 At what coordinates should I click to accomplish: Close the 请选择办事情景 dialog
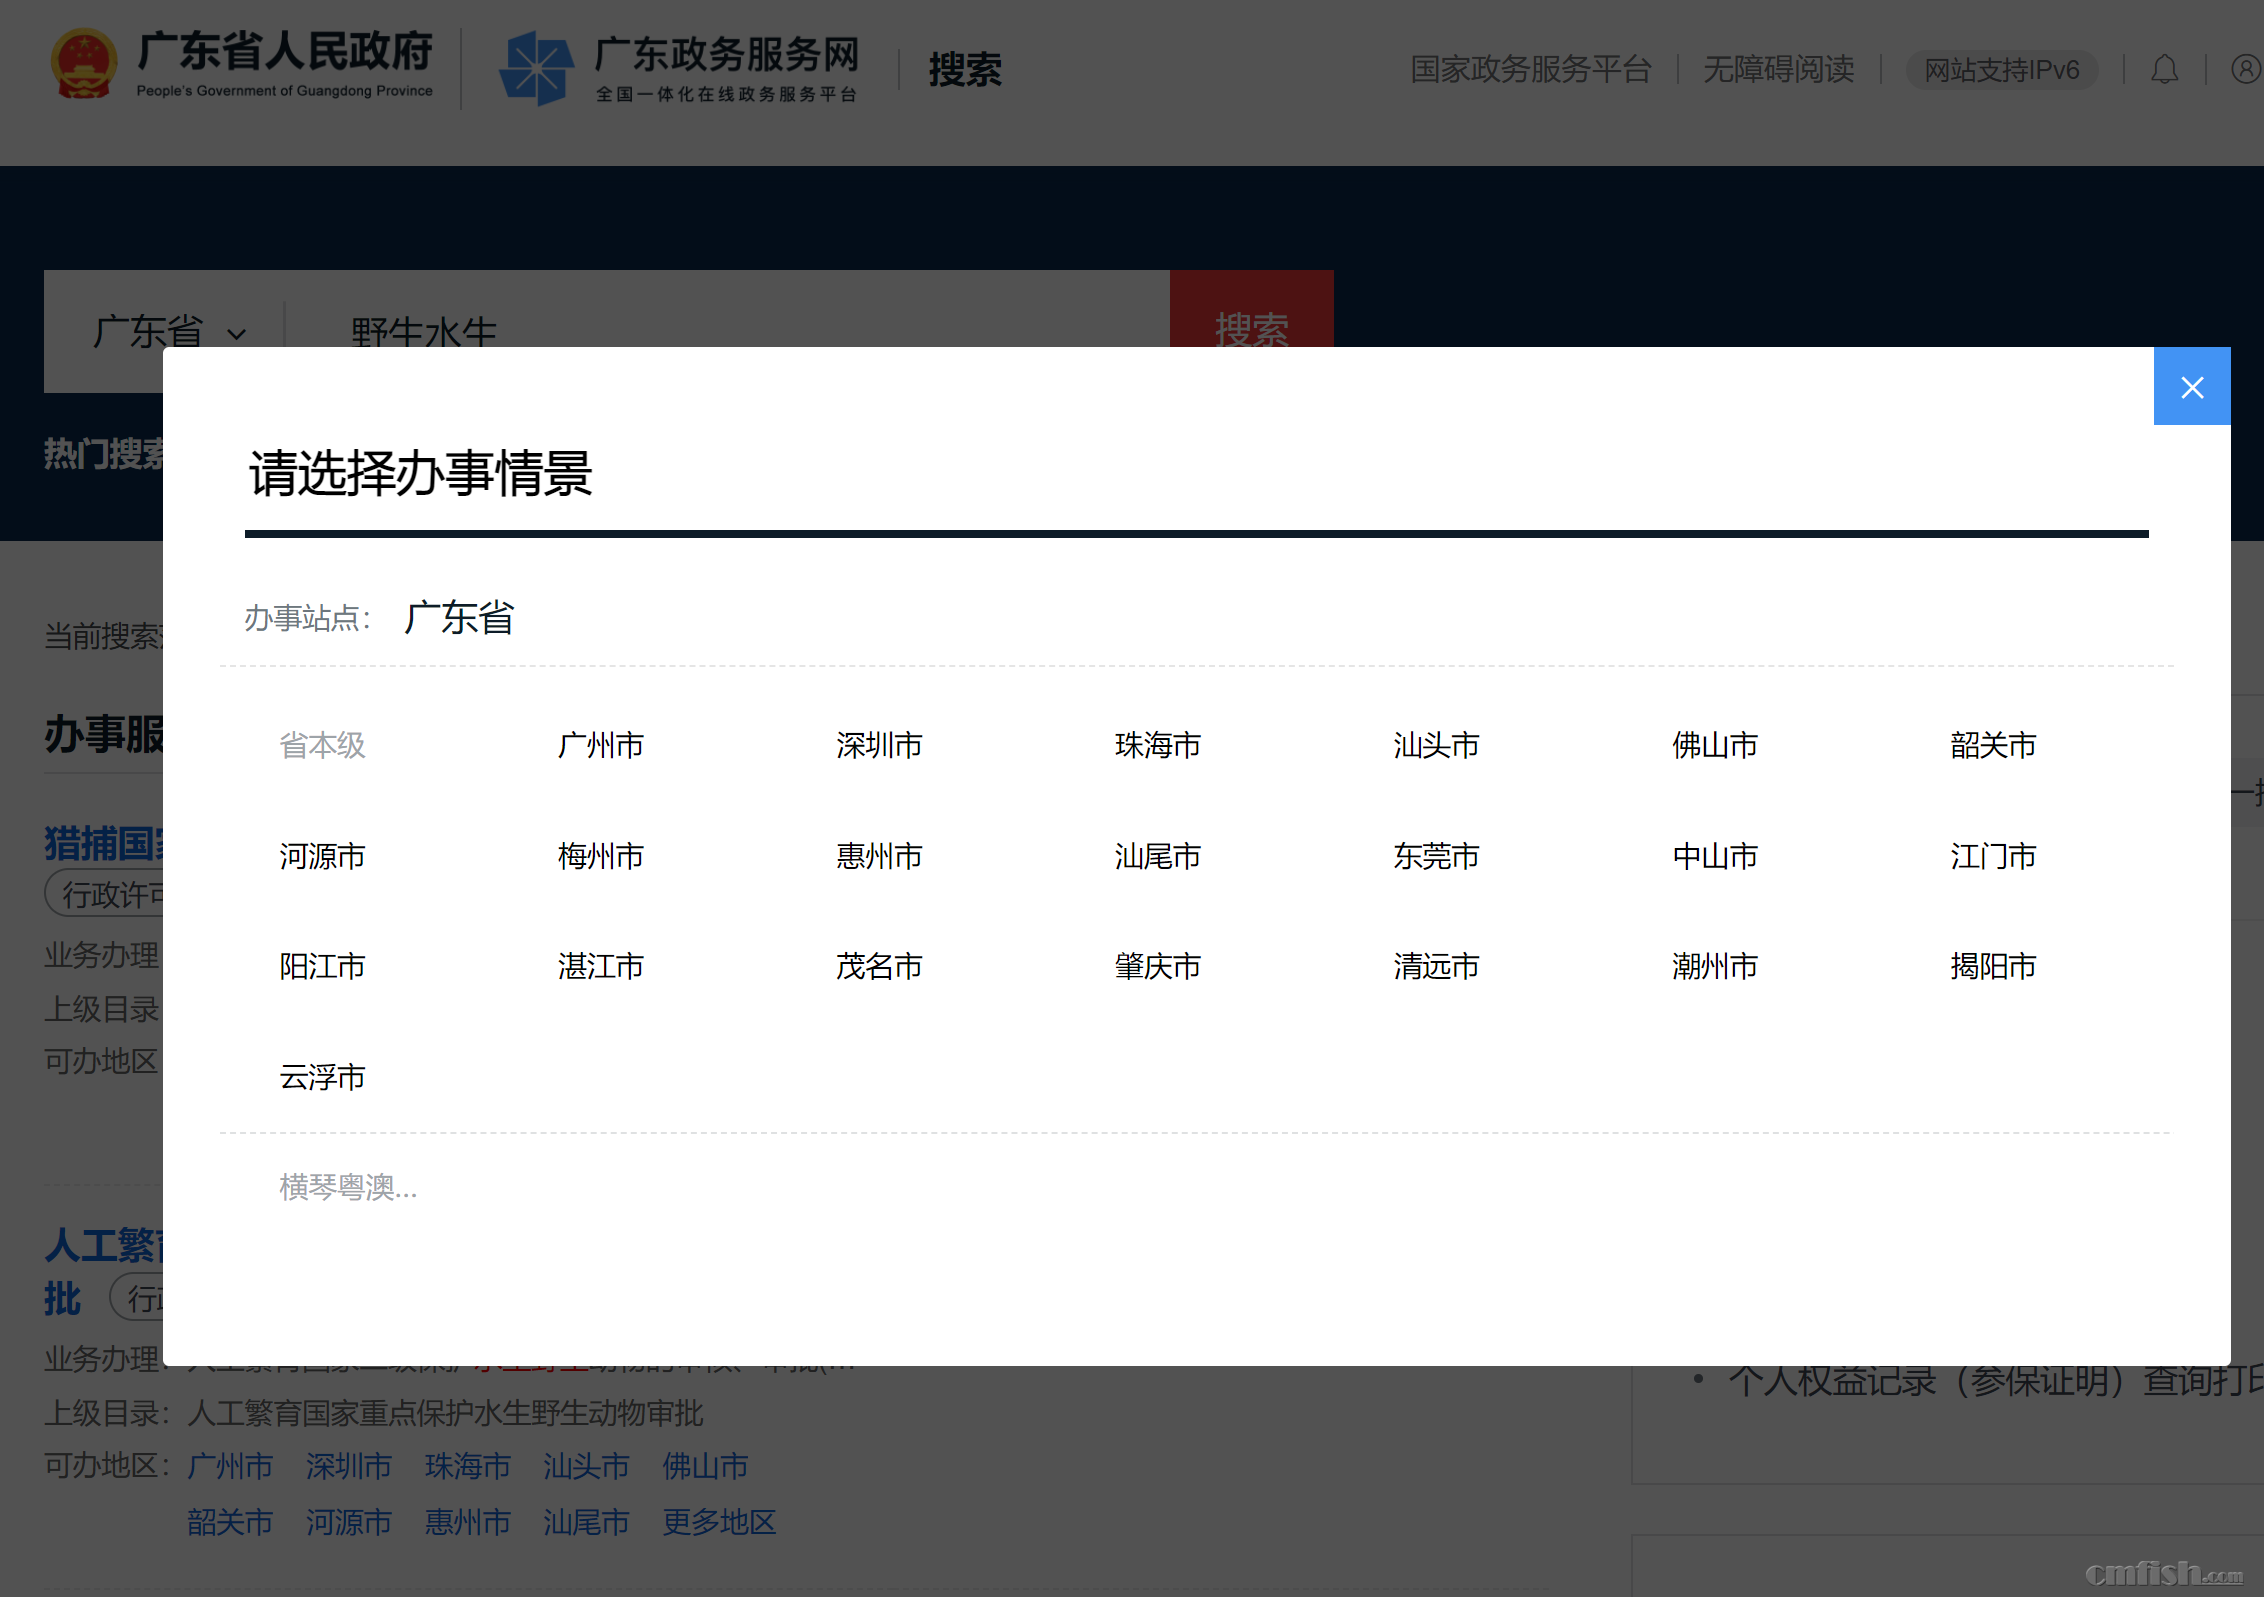2191,387
